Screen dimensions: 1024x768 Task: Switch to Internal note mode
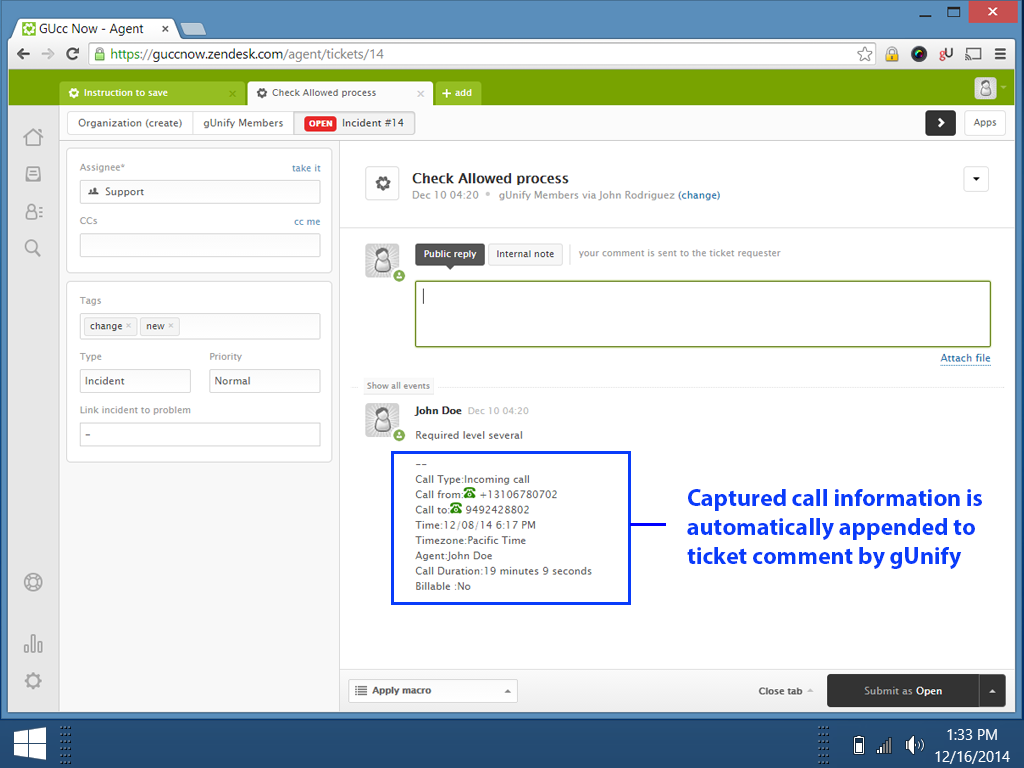coord(525,254)
